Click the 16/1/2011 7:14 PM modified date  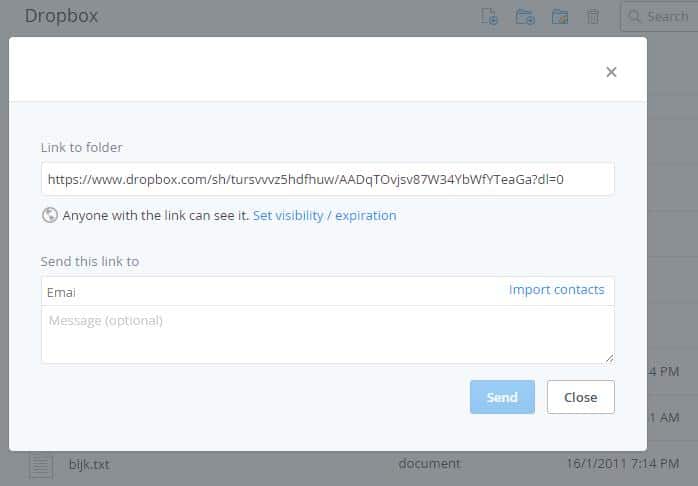pyautogui.click(x=623, y=464)
